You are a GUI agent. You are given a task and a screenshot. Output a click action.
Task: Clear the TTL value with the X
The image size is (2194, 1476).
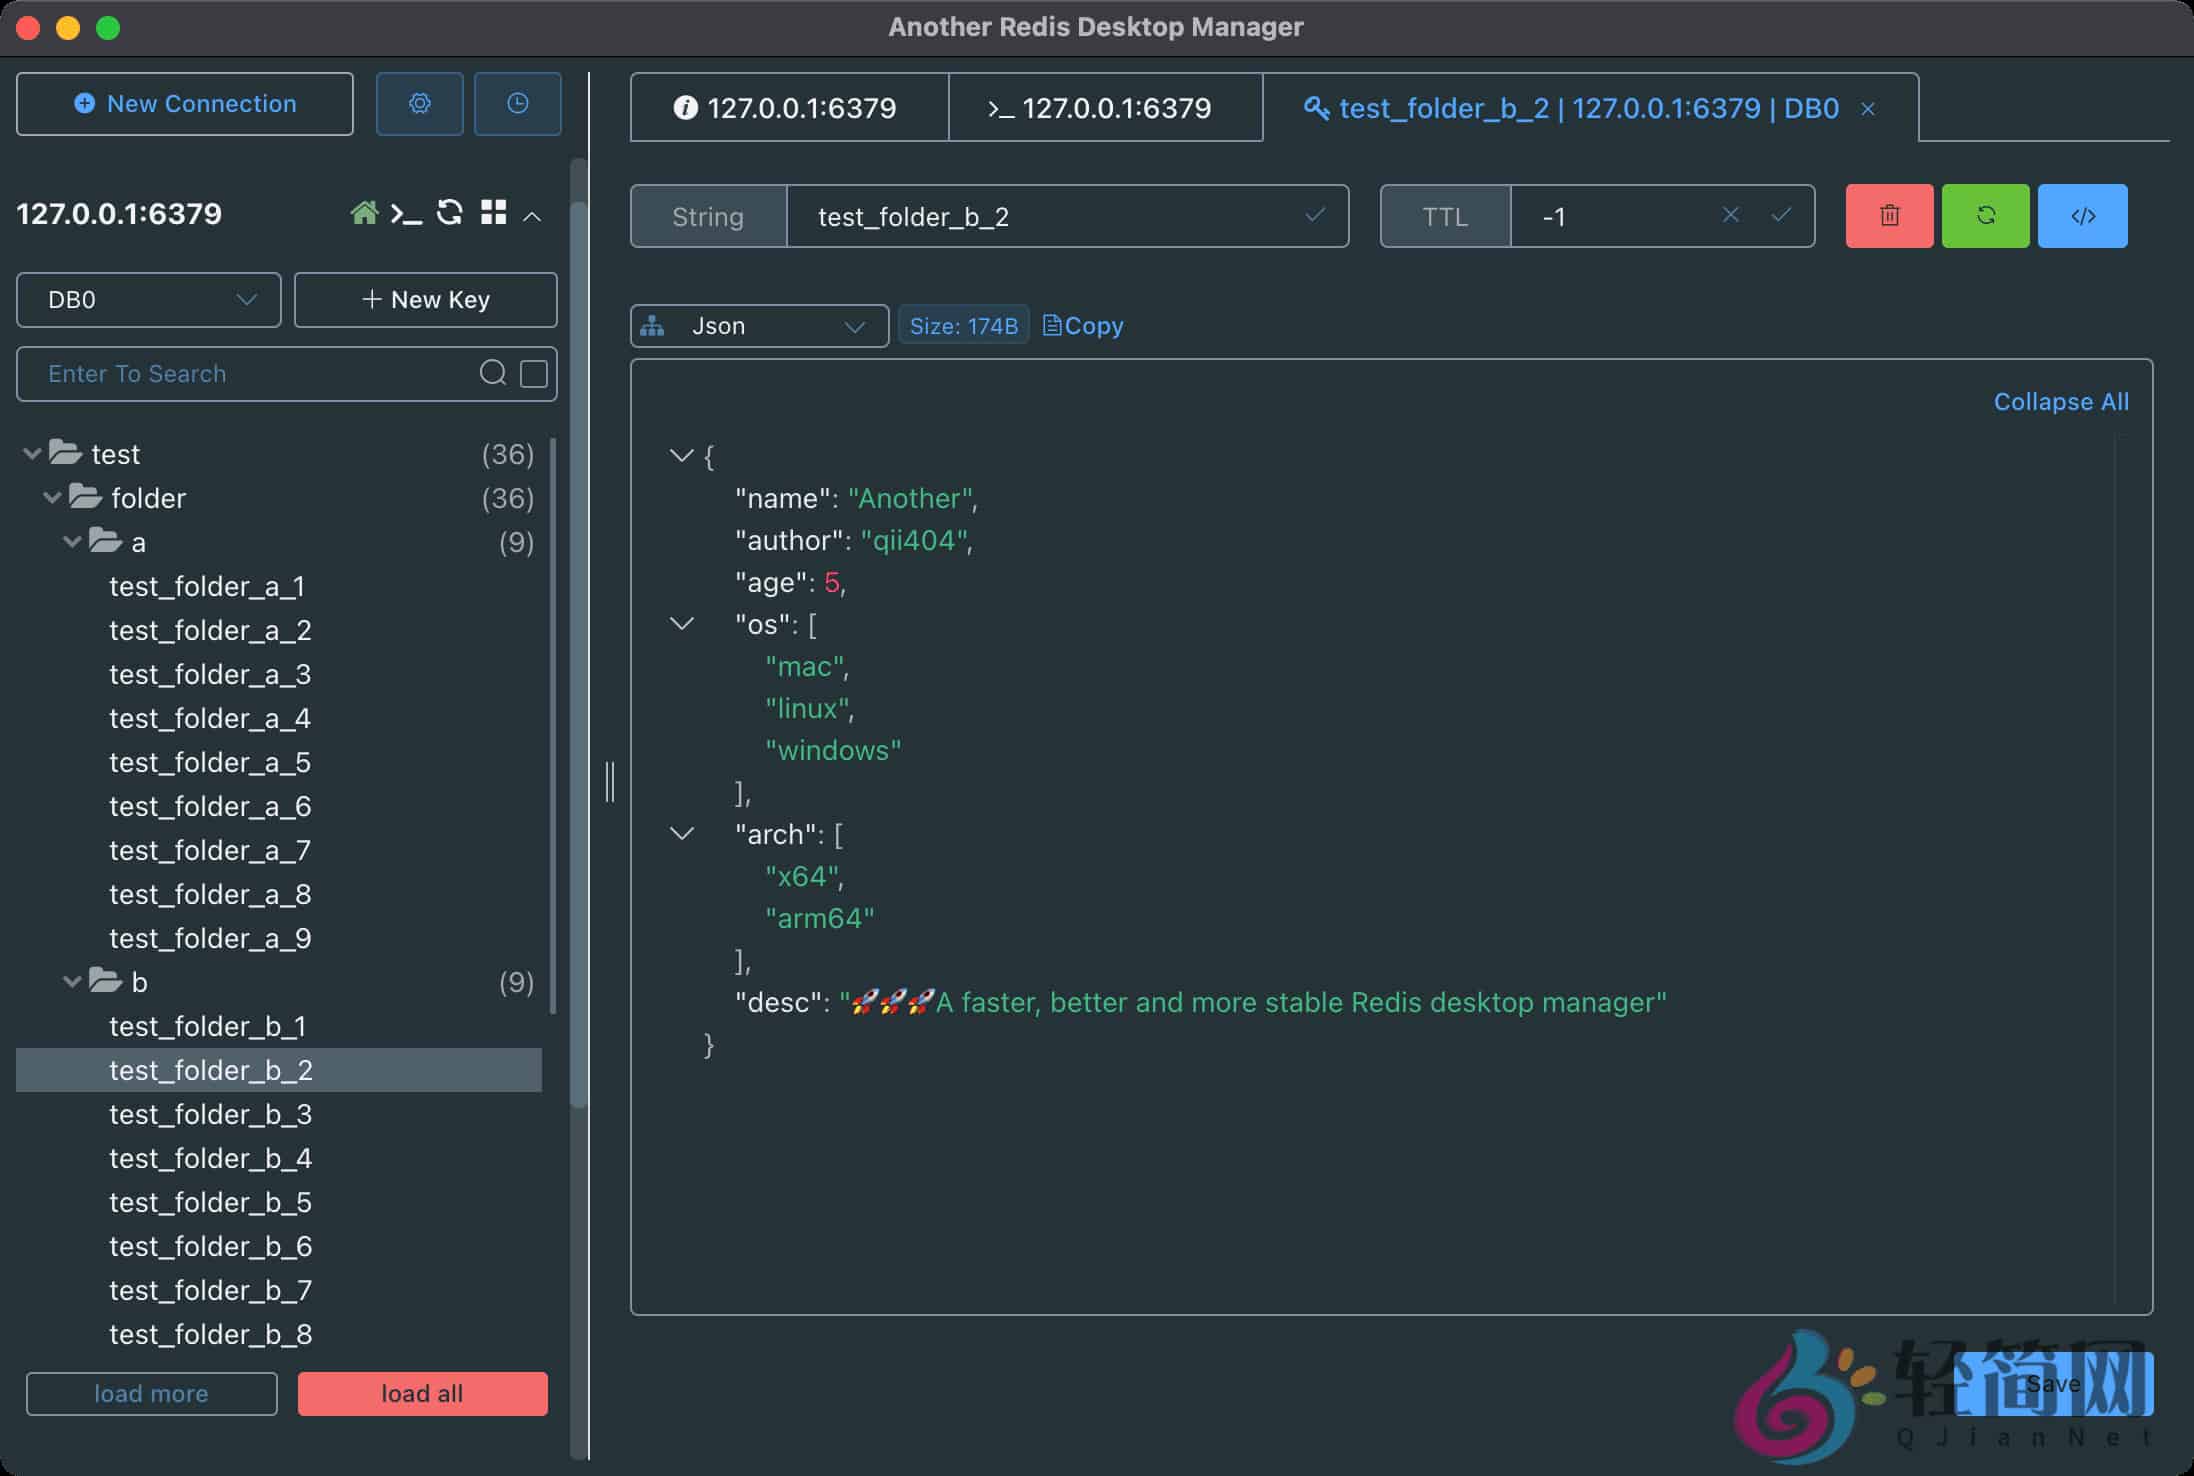click(1729, 215)
